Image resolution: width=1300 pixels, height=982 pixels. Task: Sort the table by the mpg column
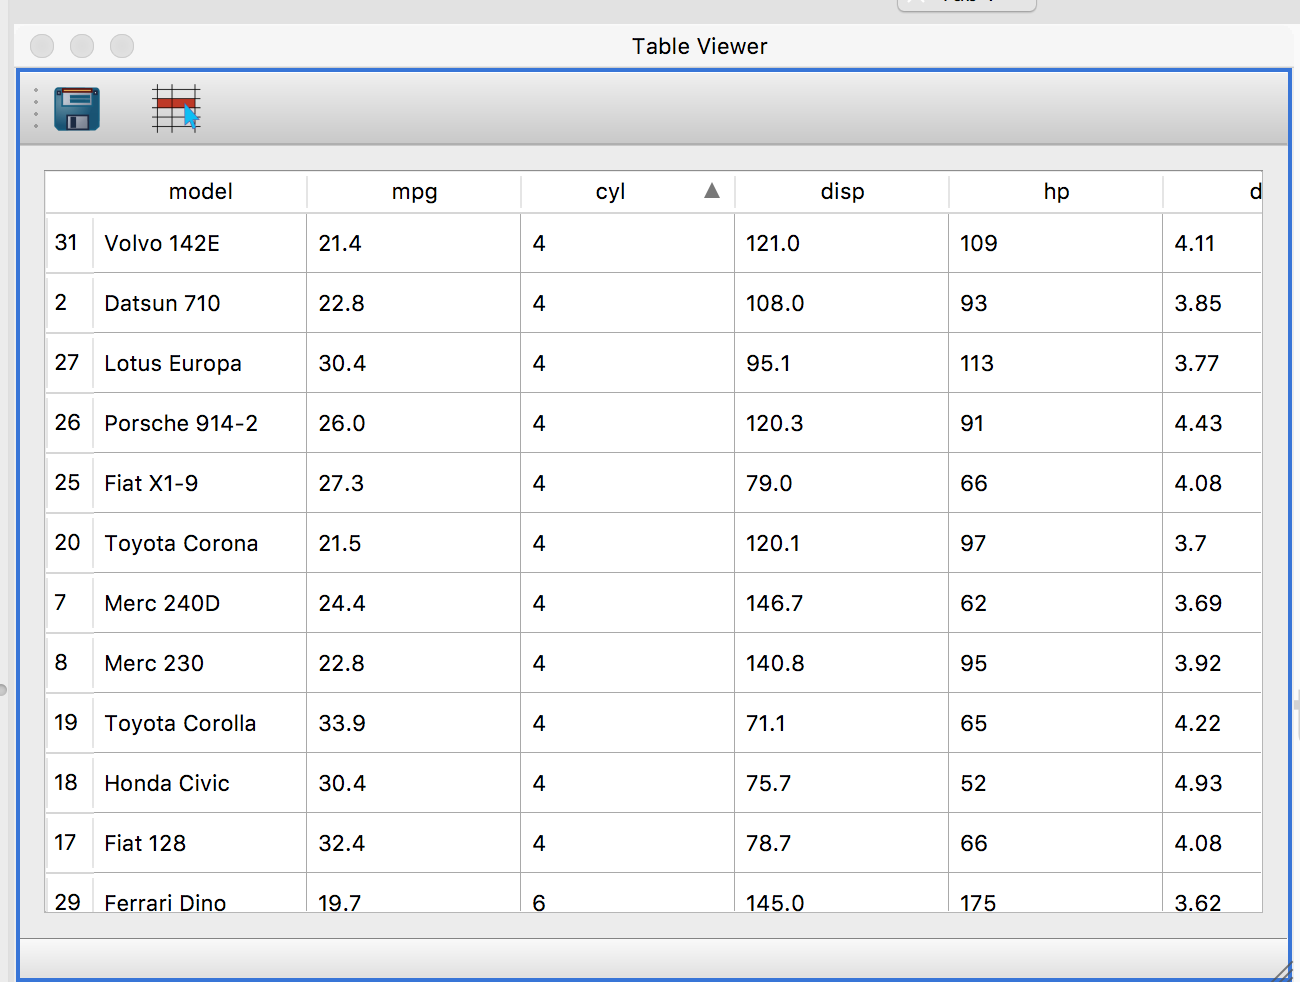click(413, 191)
